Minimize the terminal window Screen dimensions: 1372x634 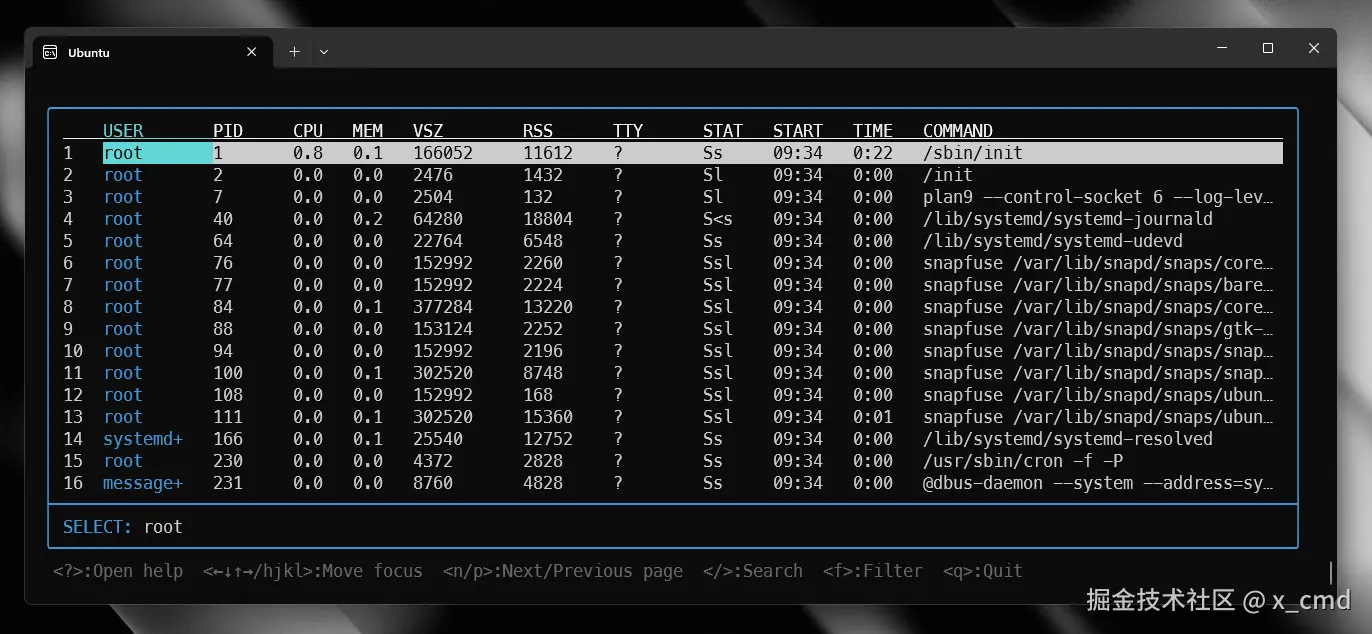point(1222,48)
